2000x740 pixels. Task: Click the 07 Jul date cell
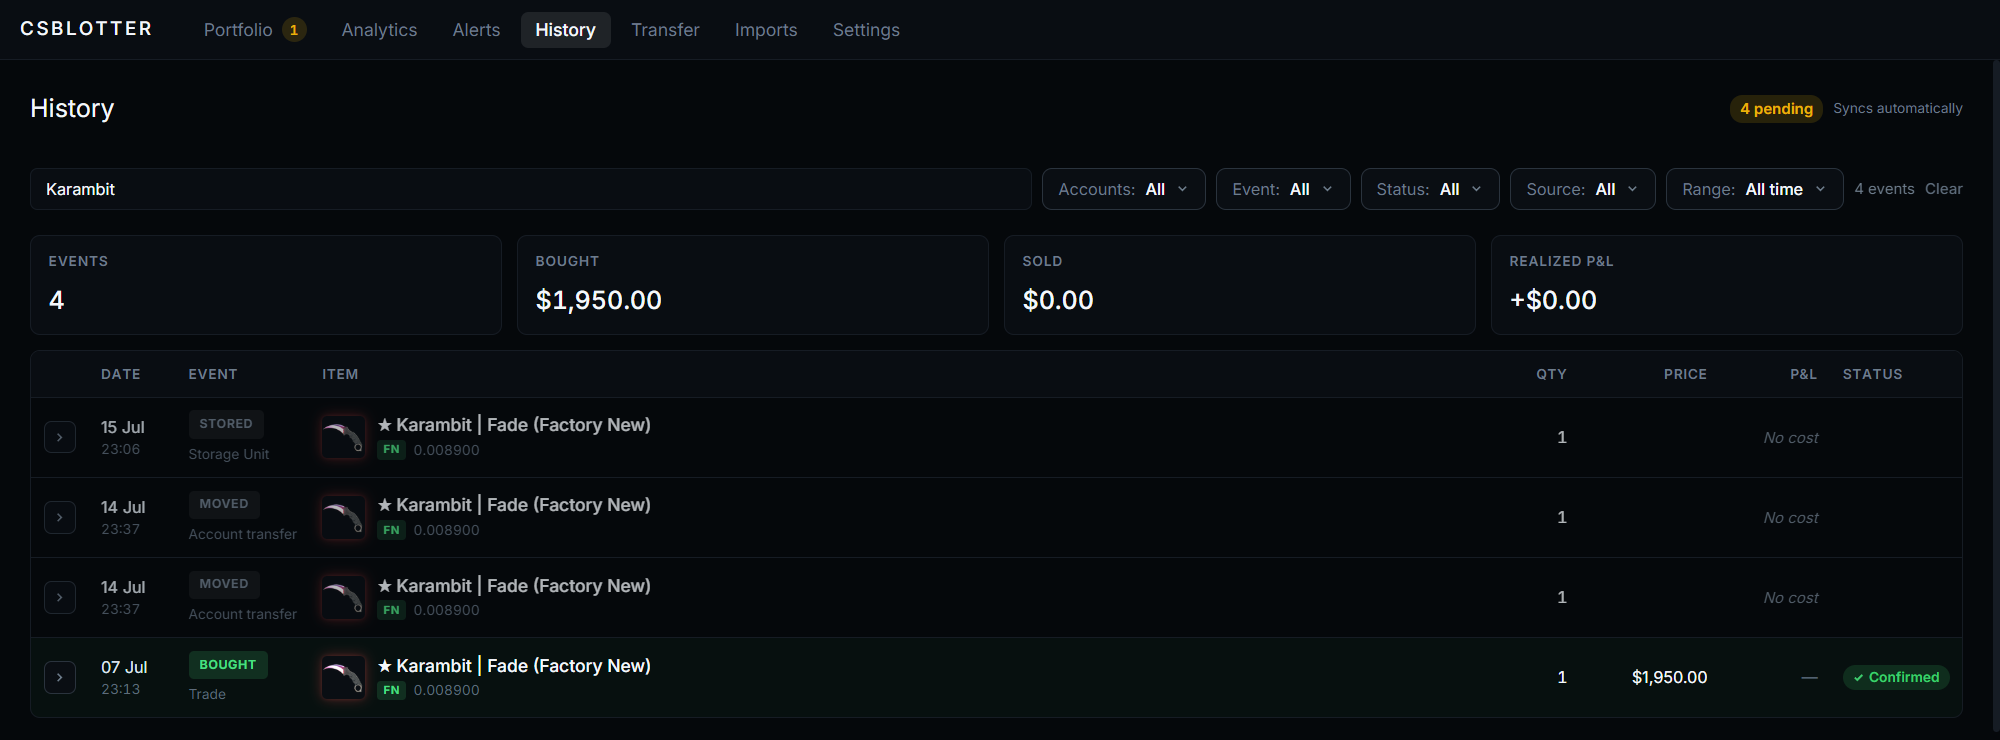[124, 677]
